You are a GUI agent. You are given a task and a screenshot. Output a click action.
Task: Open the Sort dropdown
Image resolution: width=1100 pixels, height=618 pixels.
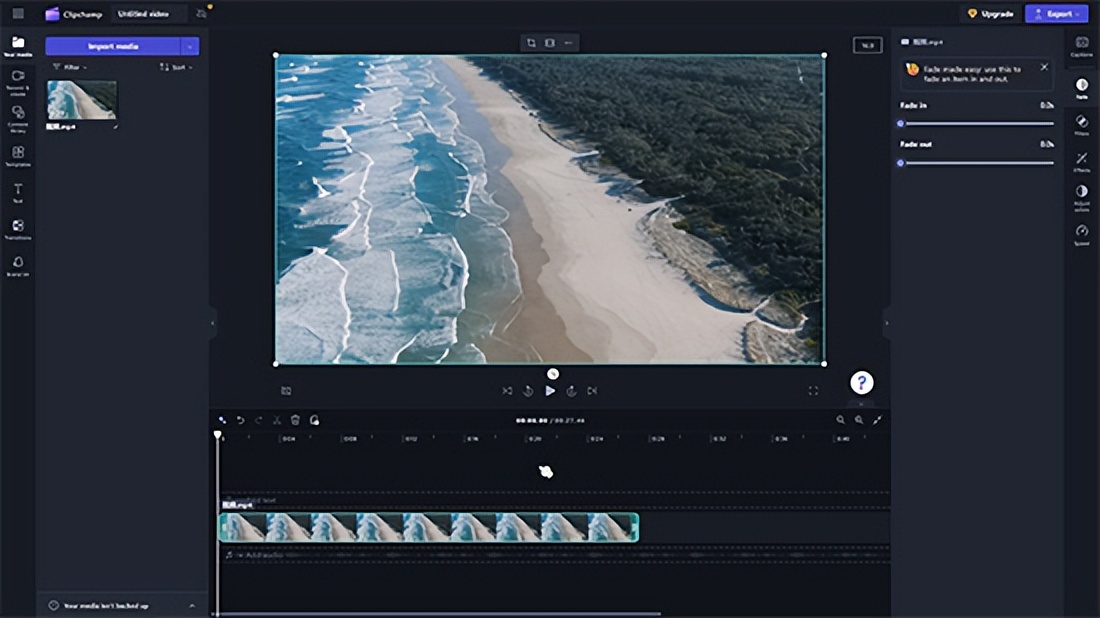(176, 67)
